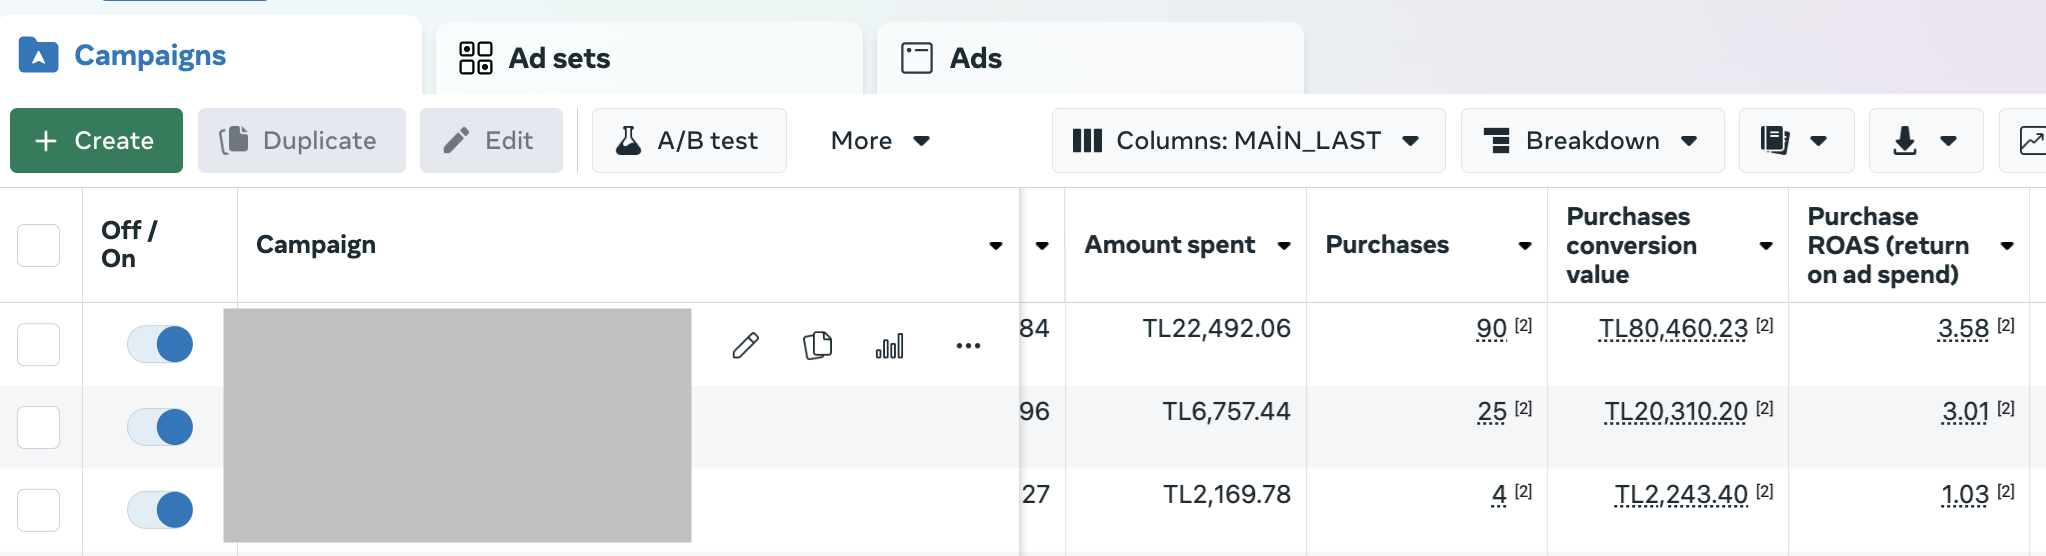This screenshot has height=556, width=2046.
Task: Toggle the second campaign on/off switch
Action: click(160, 427)
